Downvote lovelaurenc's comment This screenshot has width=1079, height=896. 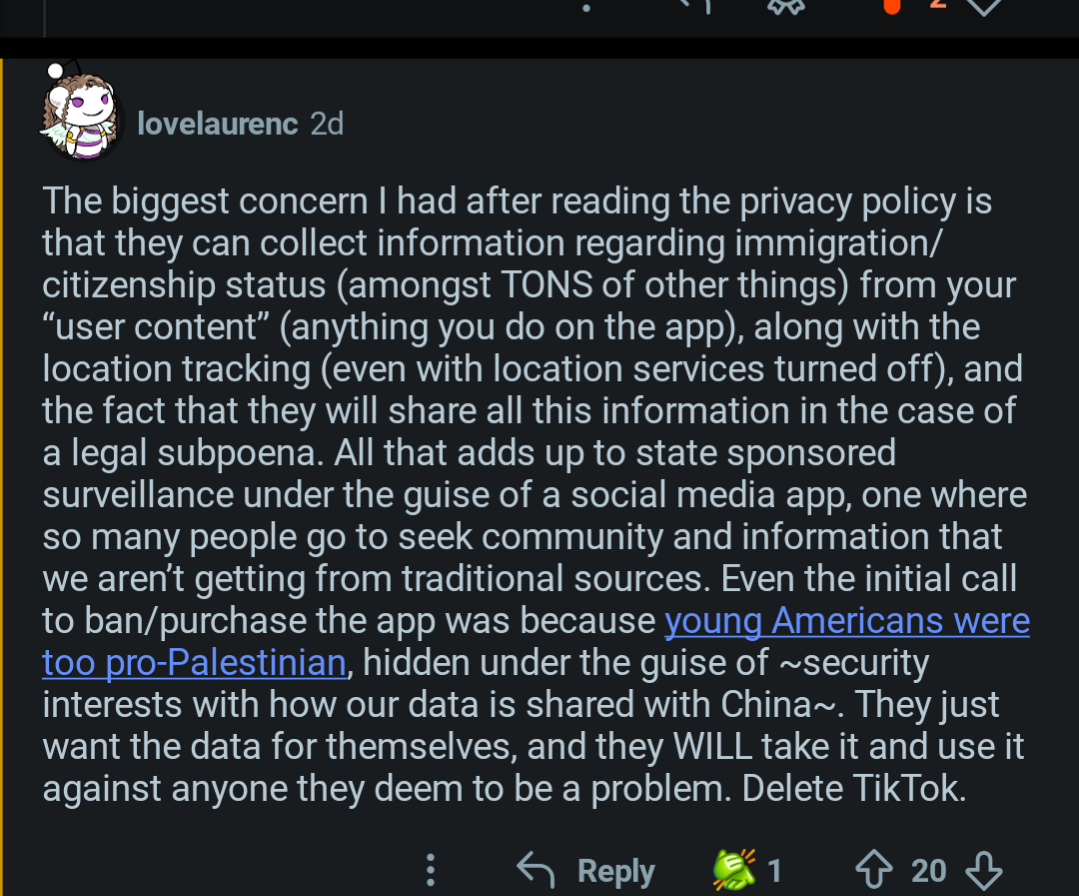click(985, 869)
